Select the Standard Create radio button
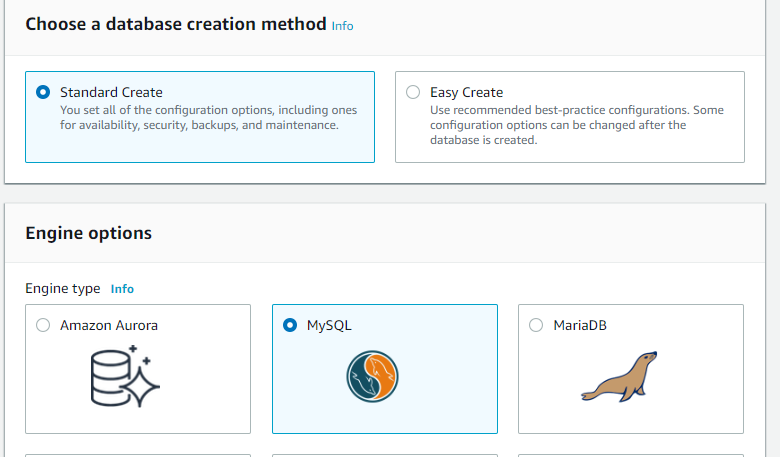 coord(43,92)
